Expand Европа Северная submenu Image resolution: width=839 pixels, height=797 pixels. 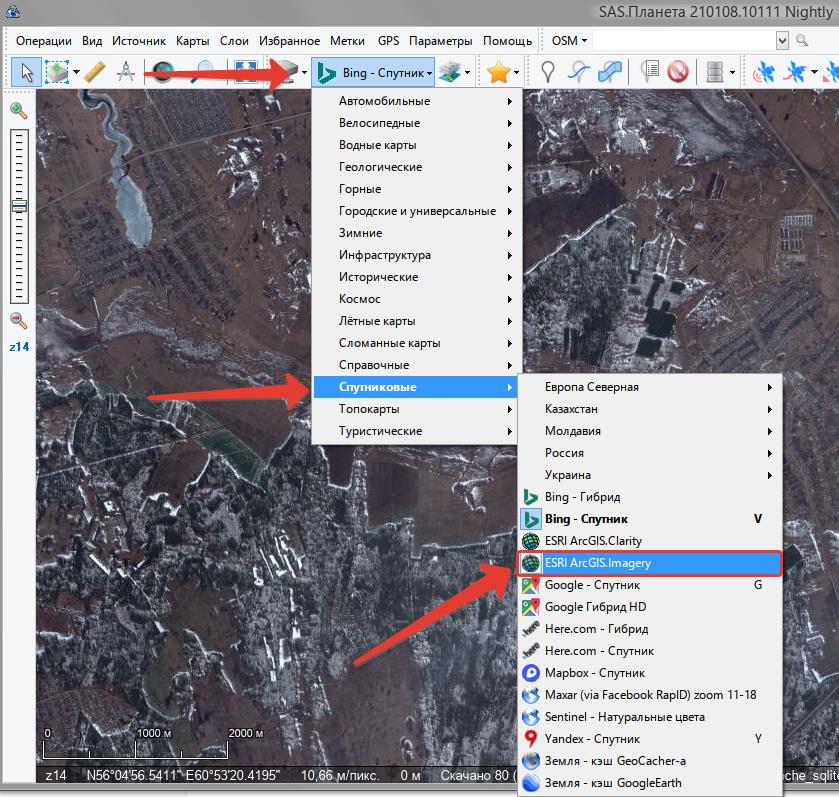(650, 387)
